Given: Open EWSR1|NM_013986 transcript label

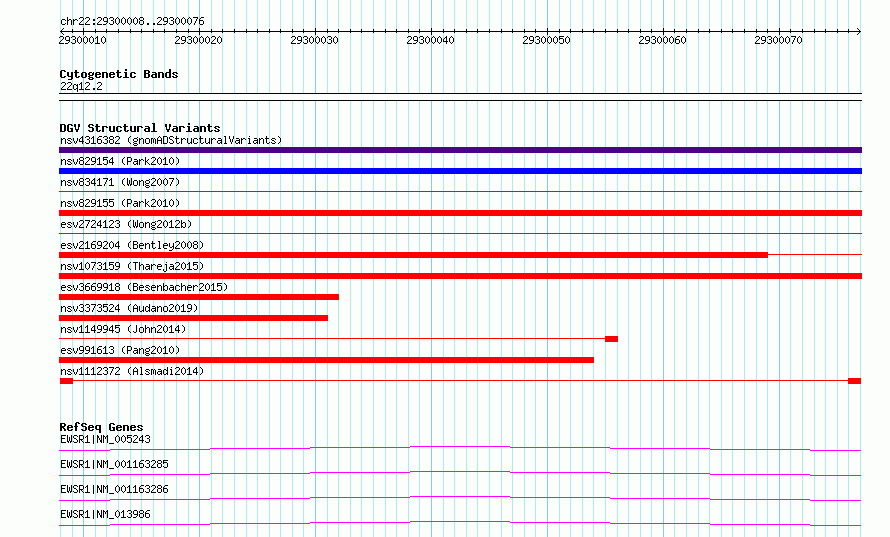Looking at the screenshot, I should pyautogui.click(x=105, y=514).
